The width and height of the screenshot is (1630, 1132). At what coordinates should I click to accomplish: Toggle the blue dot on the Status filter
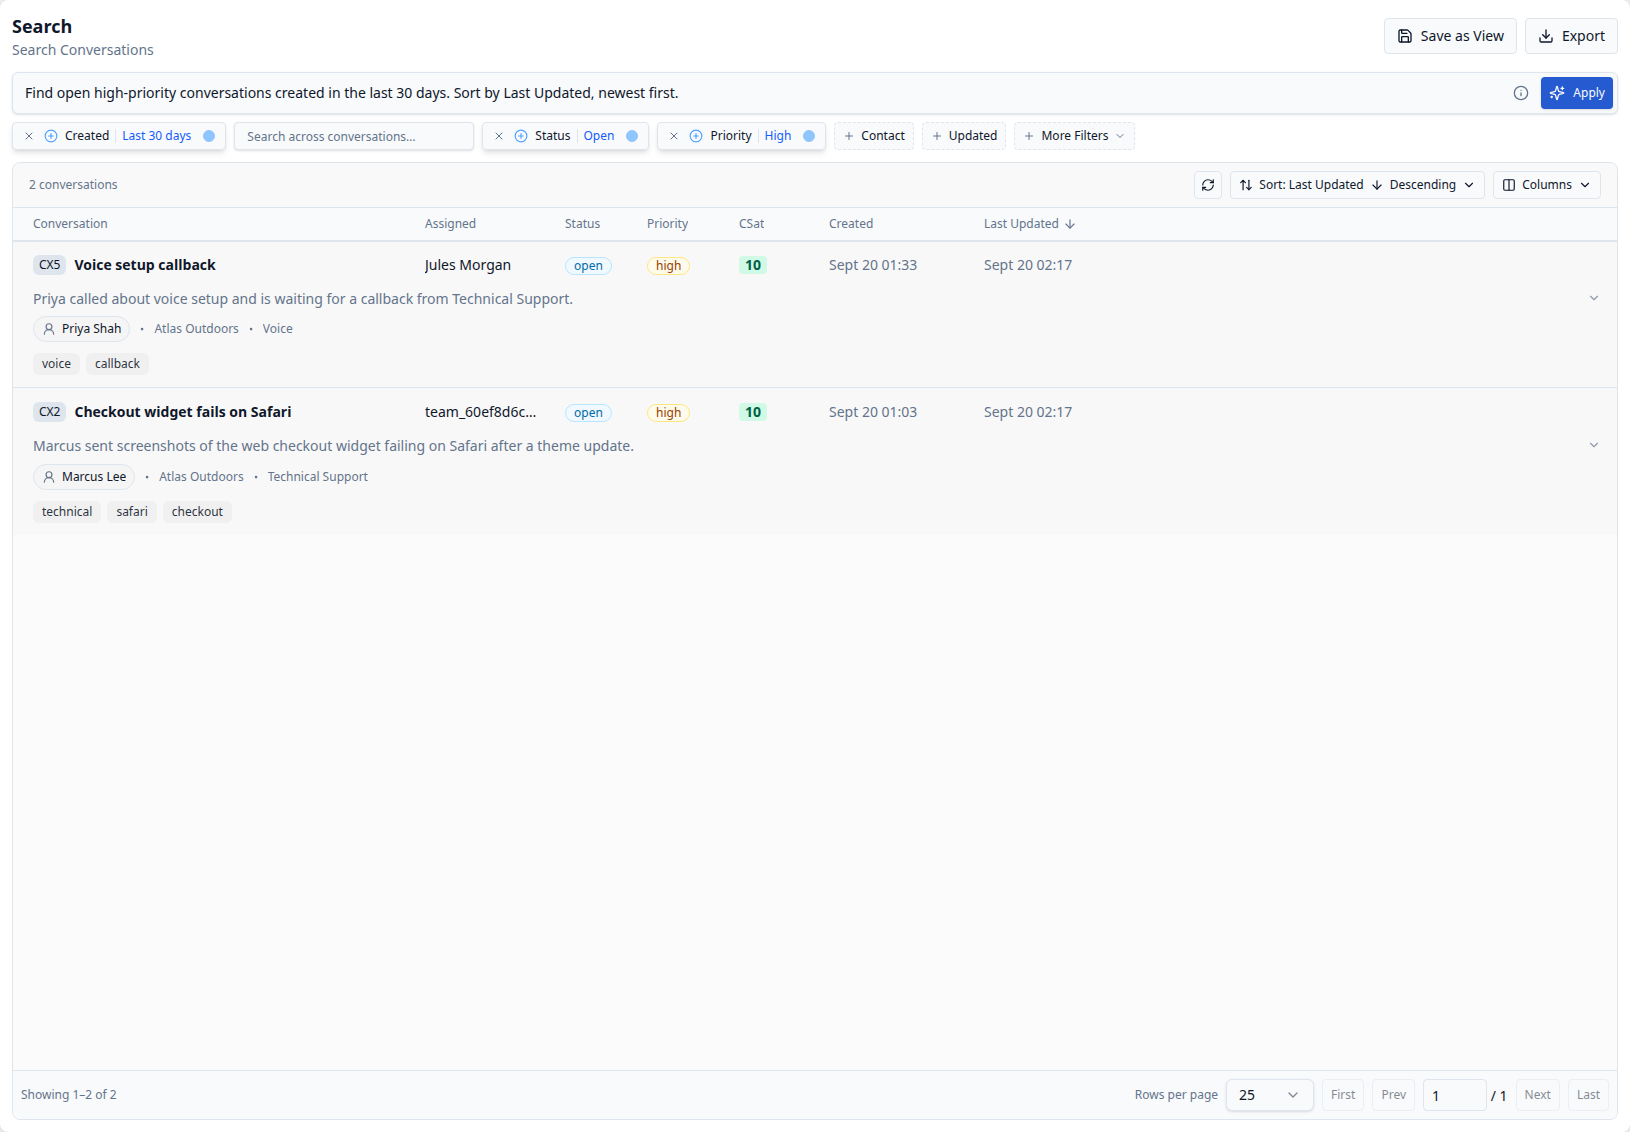click(632, 136)
